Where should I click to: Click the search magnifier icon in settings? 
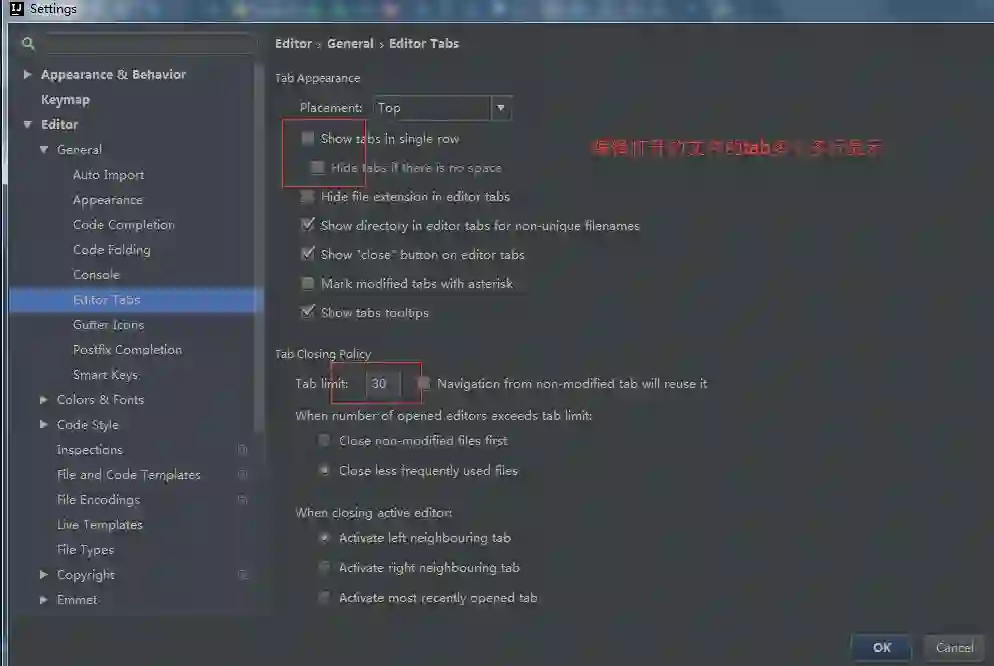click(28, 43)
